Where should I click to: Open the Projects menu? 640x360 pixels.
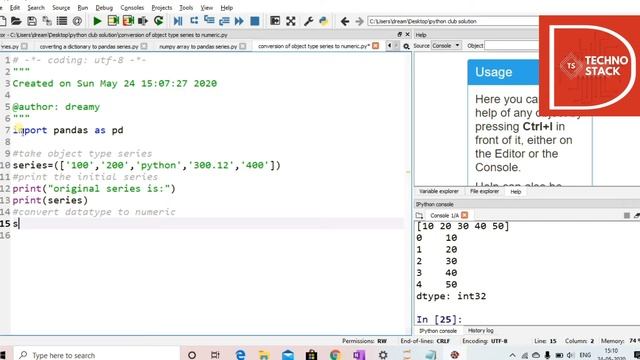[162, 8]
